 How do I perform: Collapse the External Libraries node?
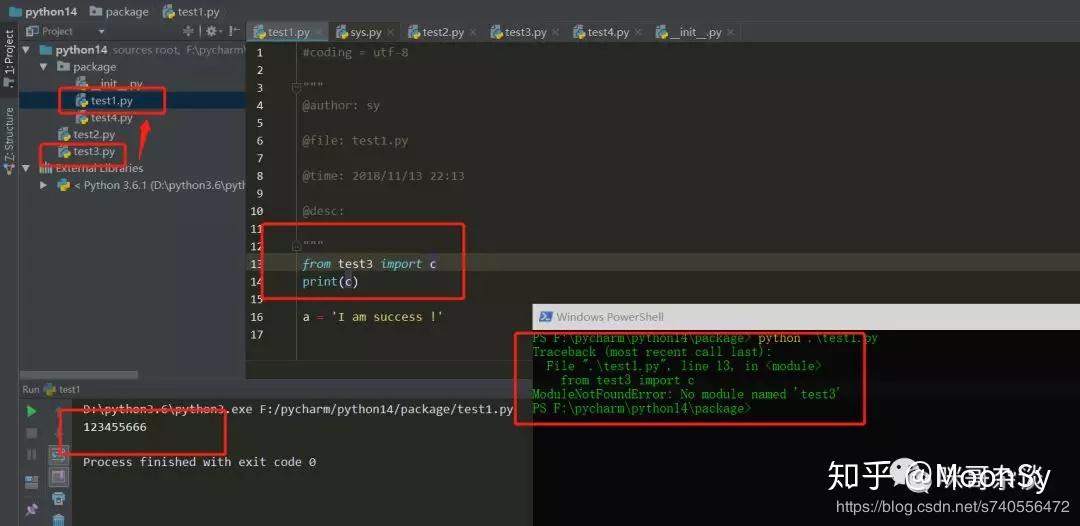pos(27,168)
